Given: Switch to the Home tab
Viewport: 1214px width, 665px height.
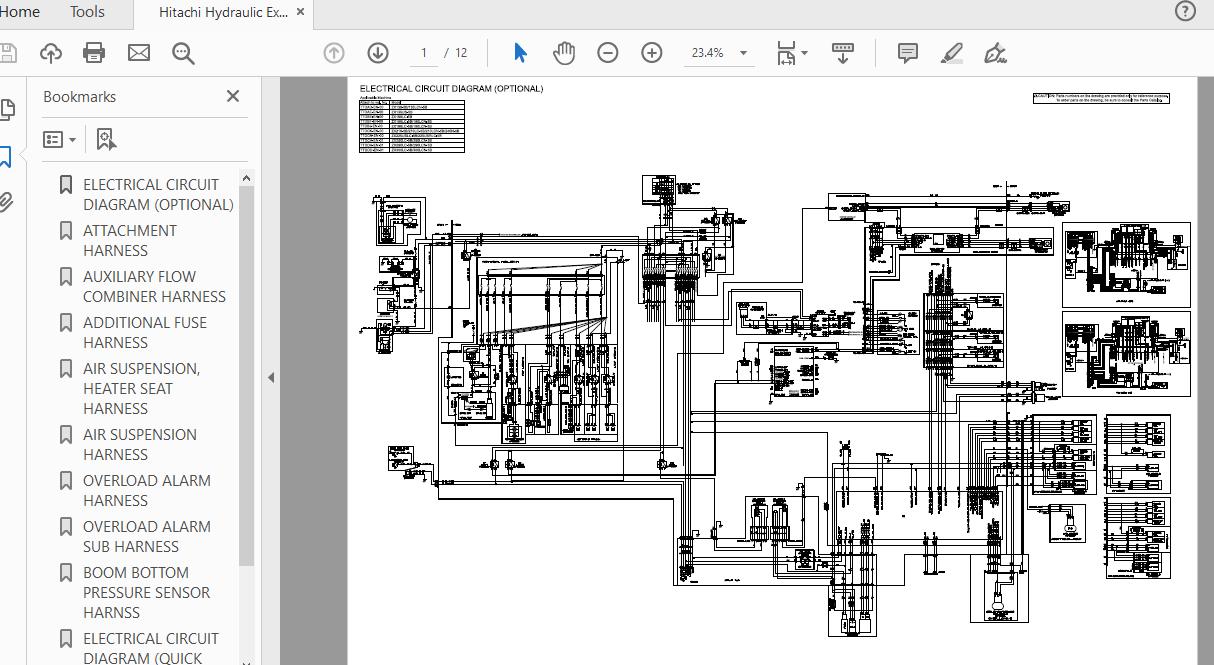Looking at the screenshot, I should (20, 12).
